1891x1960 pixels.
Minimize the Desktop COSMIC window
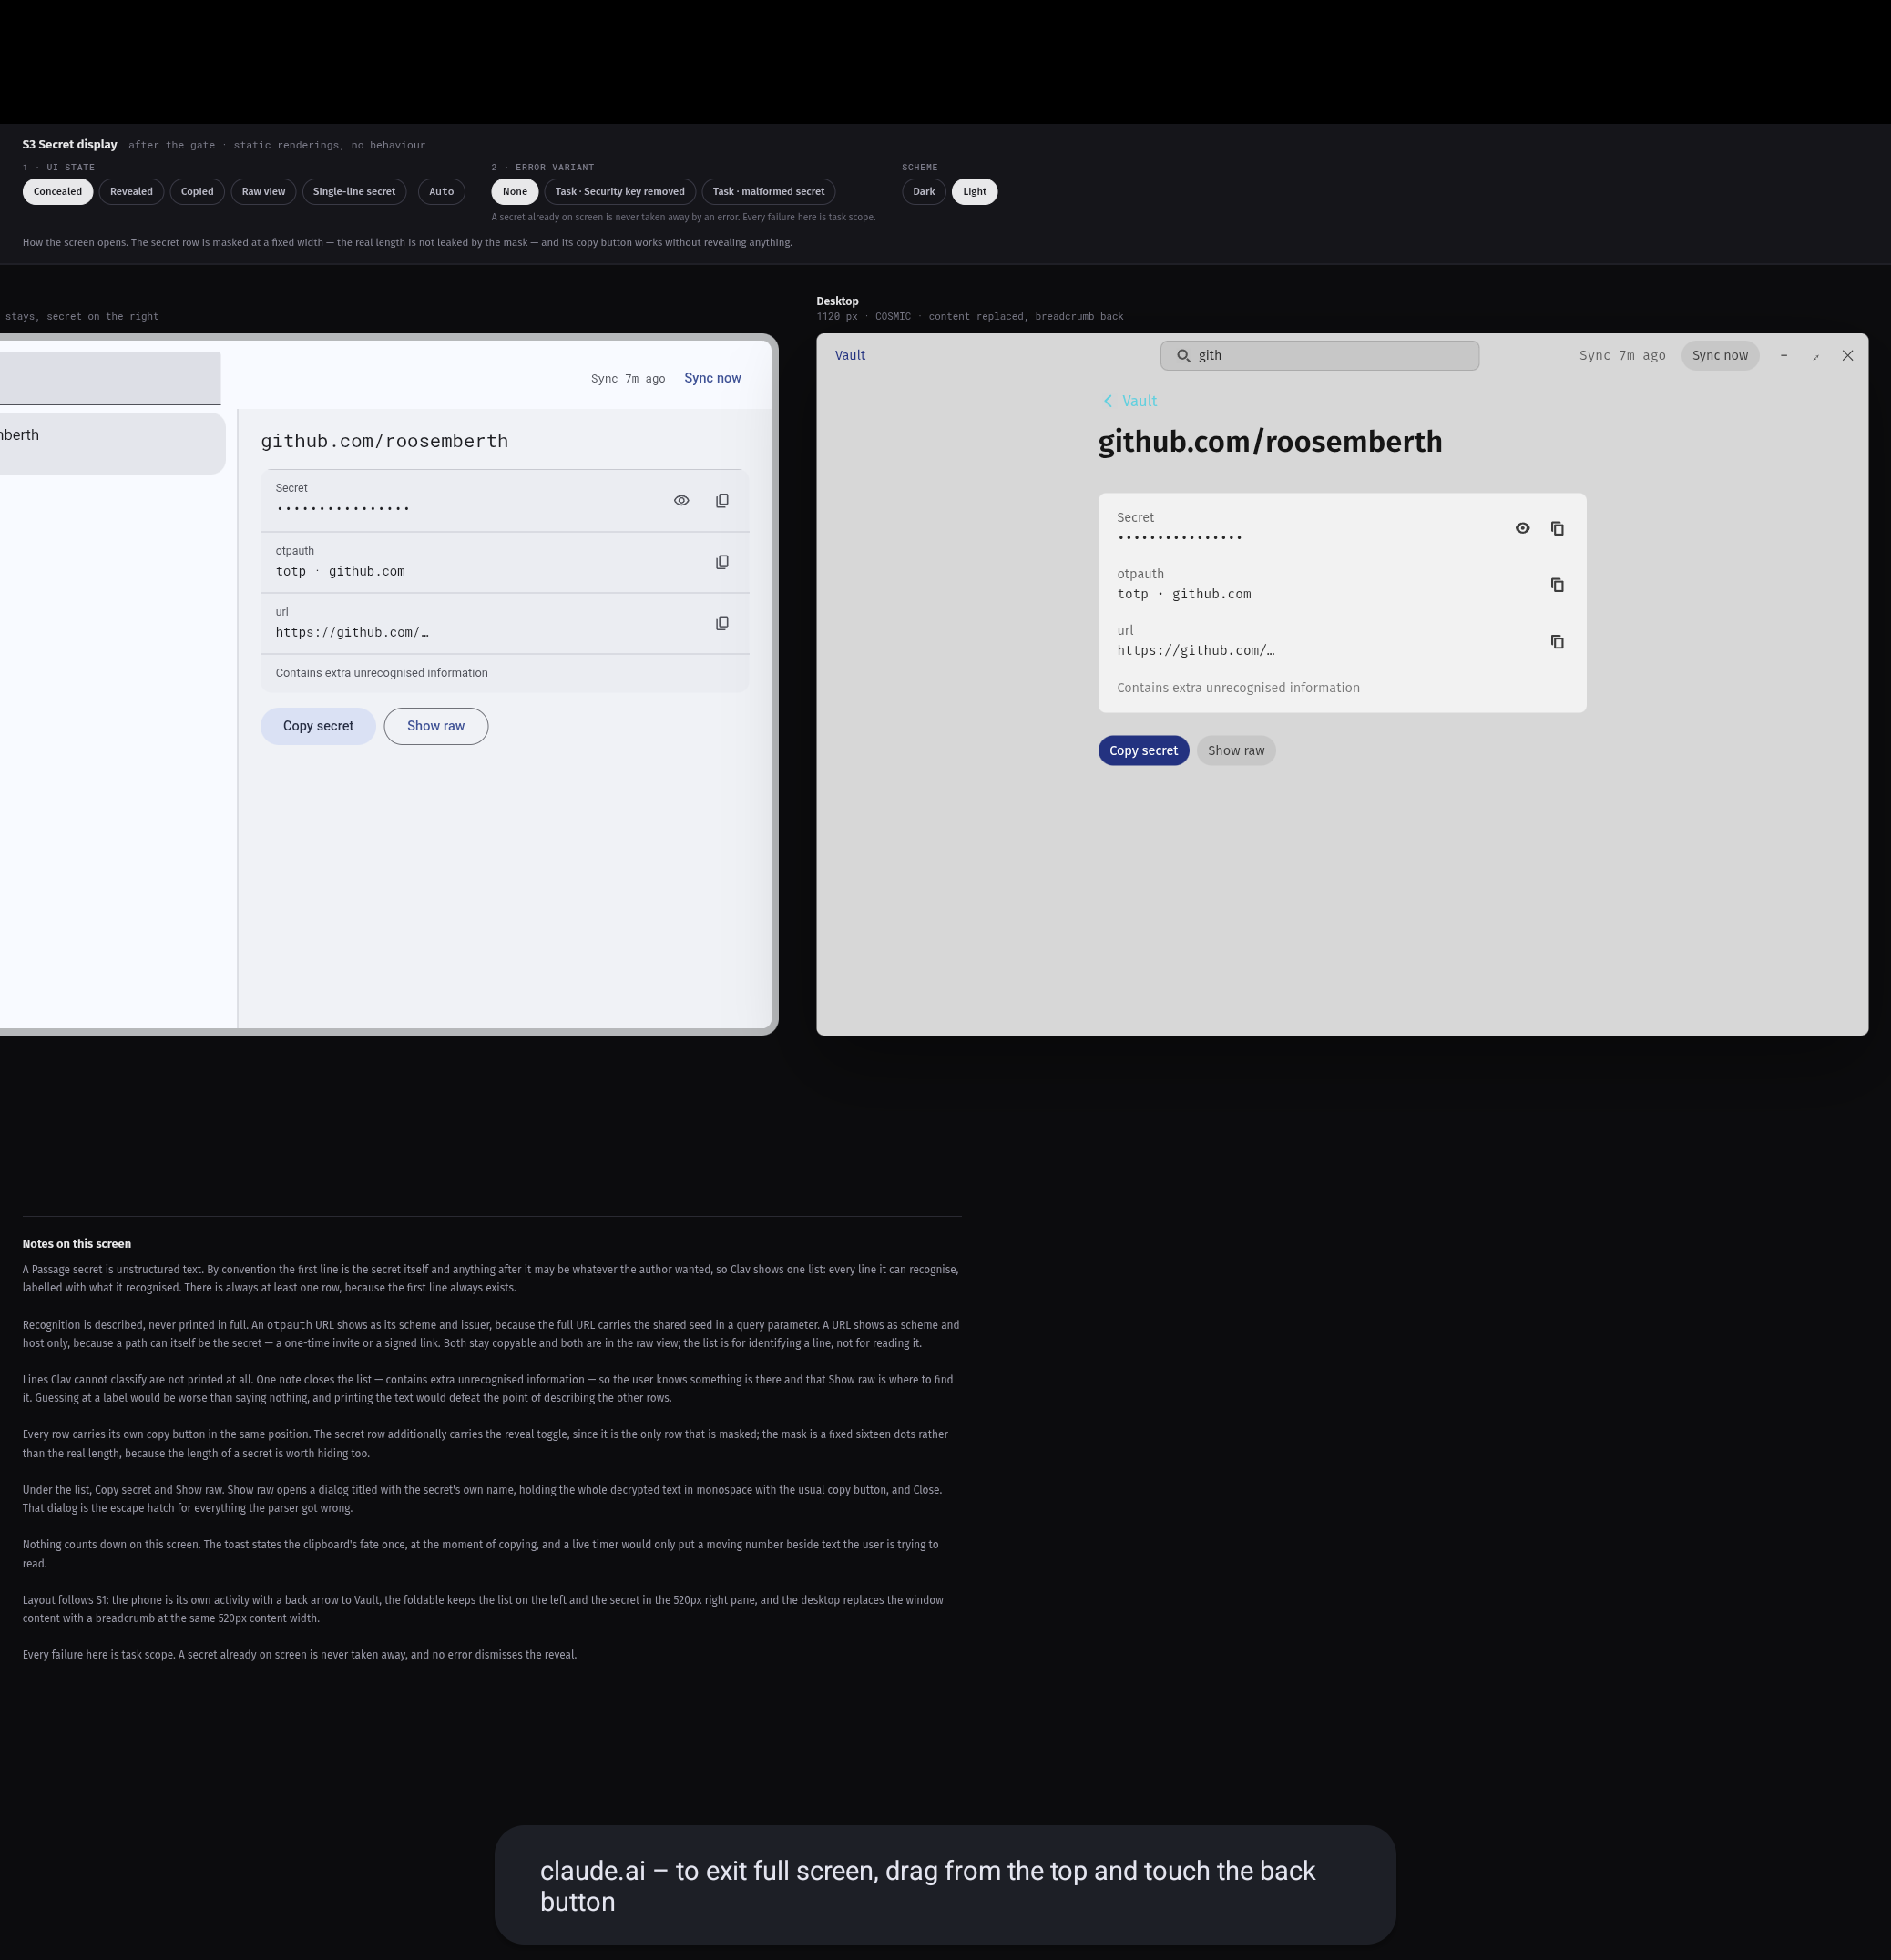(x=1783, y=355)
